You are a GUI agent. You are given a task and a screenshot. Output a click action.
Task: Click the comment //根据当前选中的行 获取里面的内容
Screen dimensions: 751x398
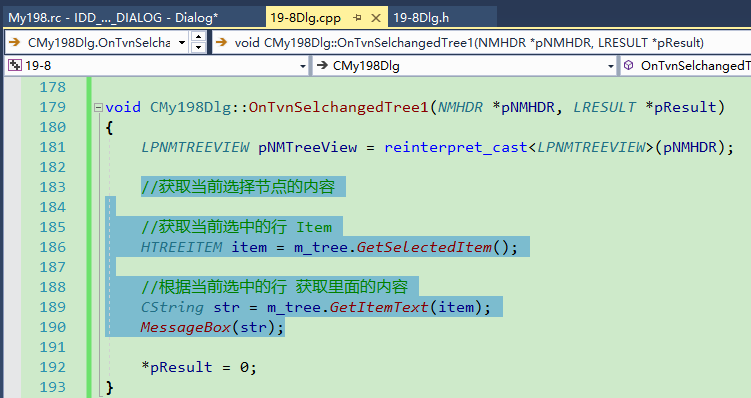coord(274,287)
